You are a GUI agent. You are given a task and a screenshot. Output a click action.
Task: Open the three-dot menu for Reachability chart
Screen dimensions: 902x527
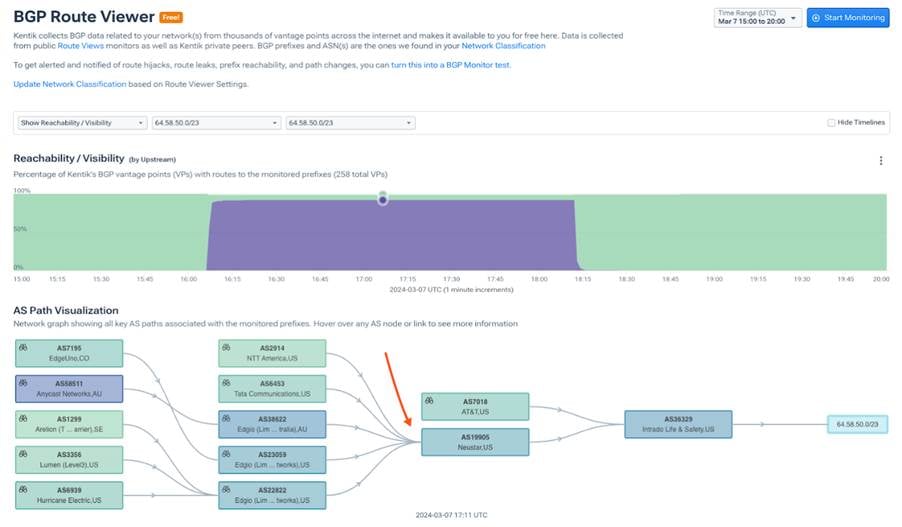(x=881, y=161)
